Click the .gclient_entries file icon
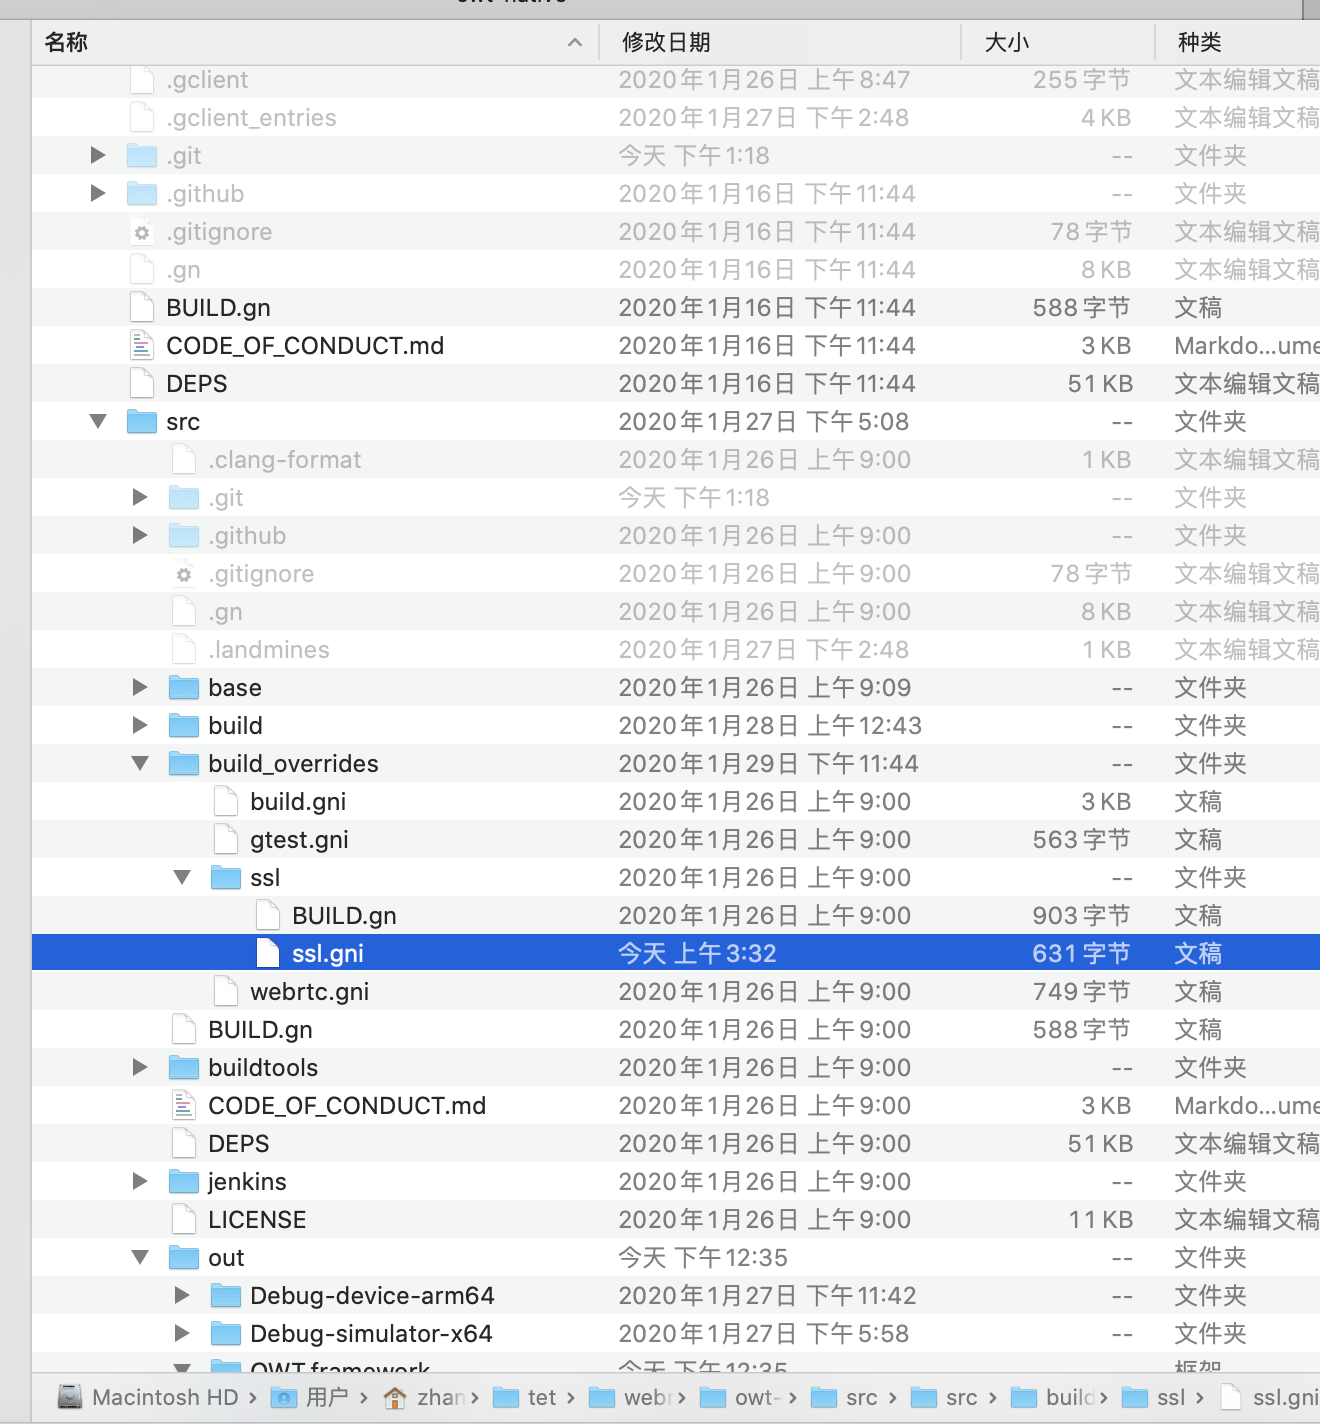1320x1424 pixels. pyautogui.click(x=142, y=117)
